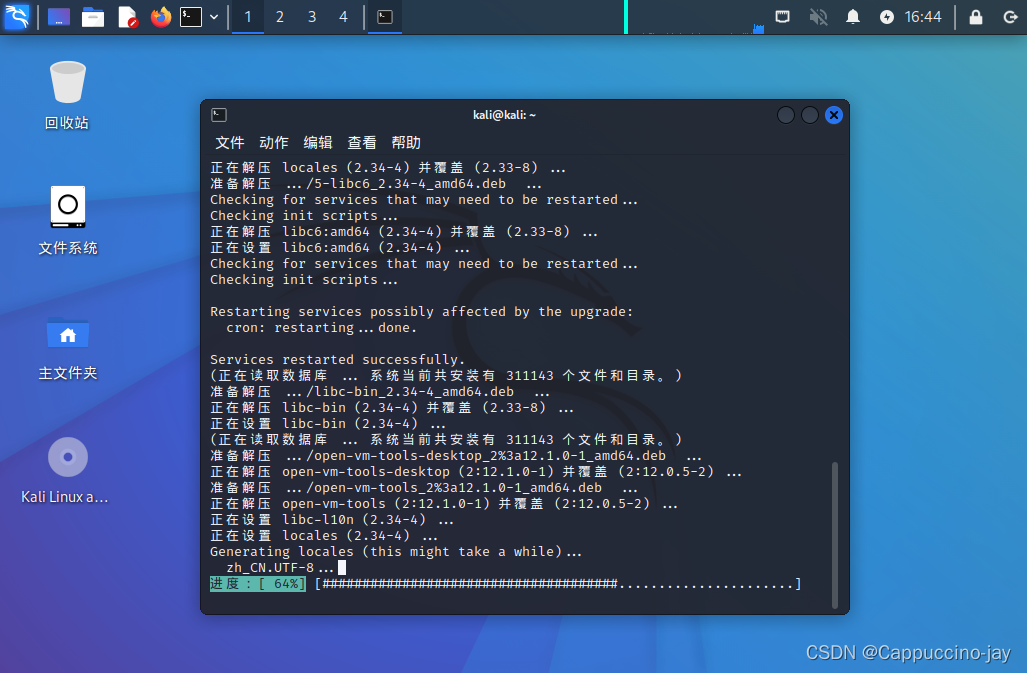Click 'Restarting services possibly affected' line
Viewport: 1027px width, 673px height.
[422, 312]
